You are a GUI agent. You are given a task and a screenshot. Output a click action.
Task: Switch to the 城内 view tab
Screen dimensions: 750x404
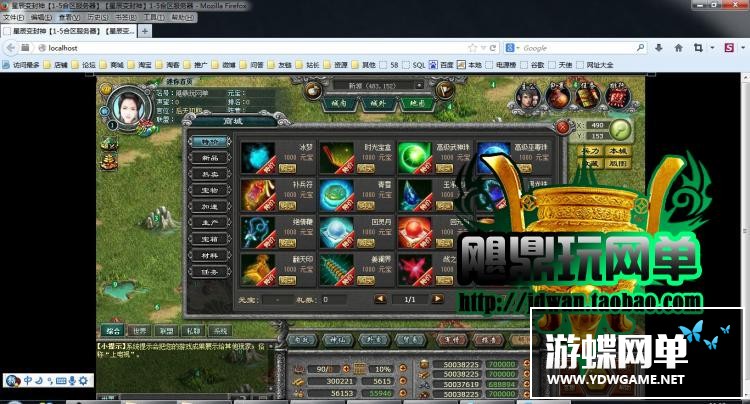tap(339, 103)
